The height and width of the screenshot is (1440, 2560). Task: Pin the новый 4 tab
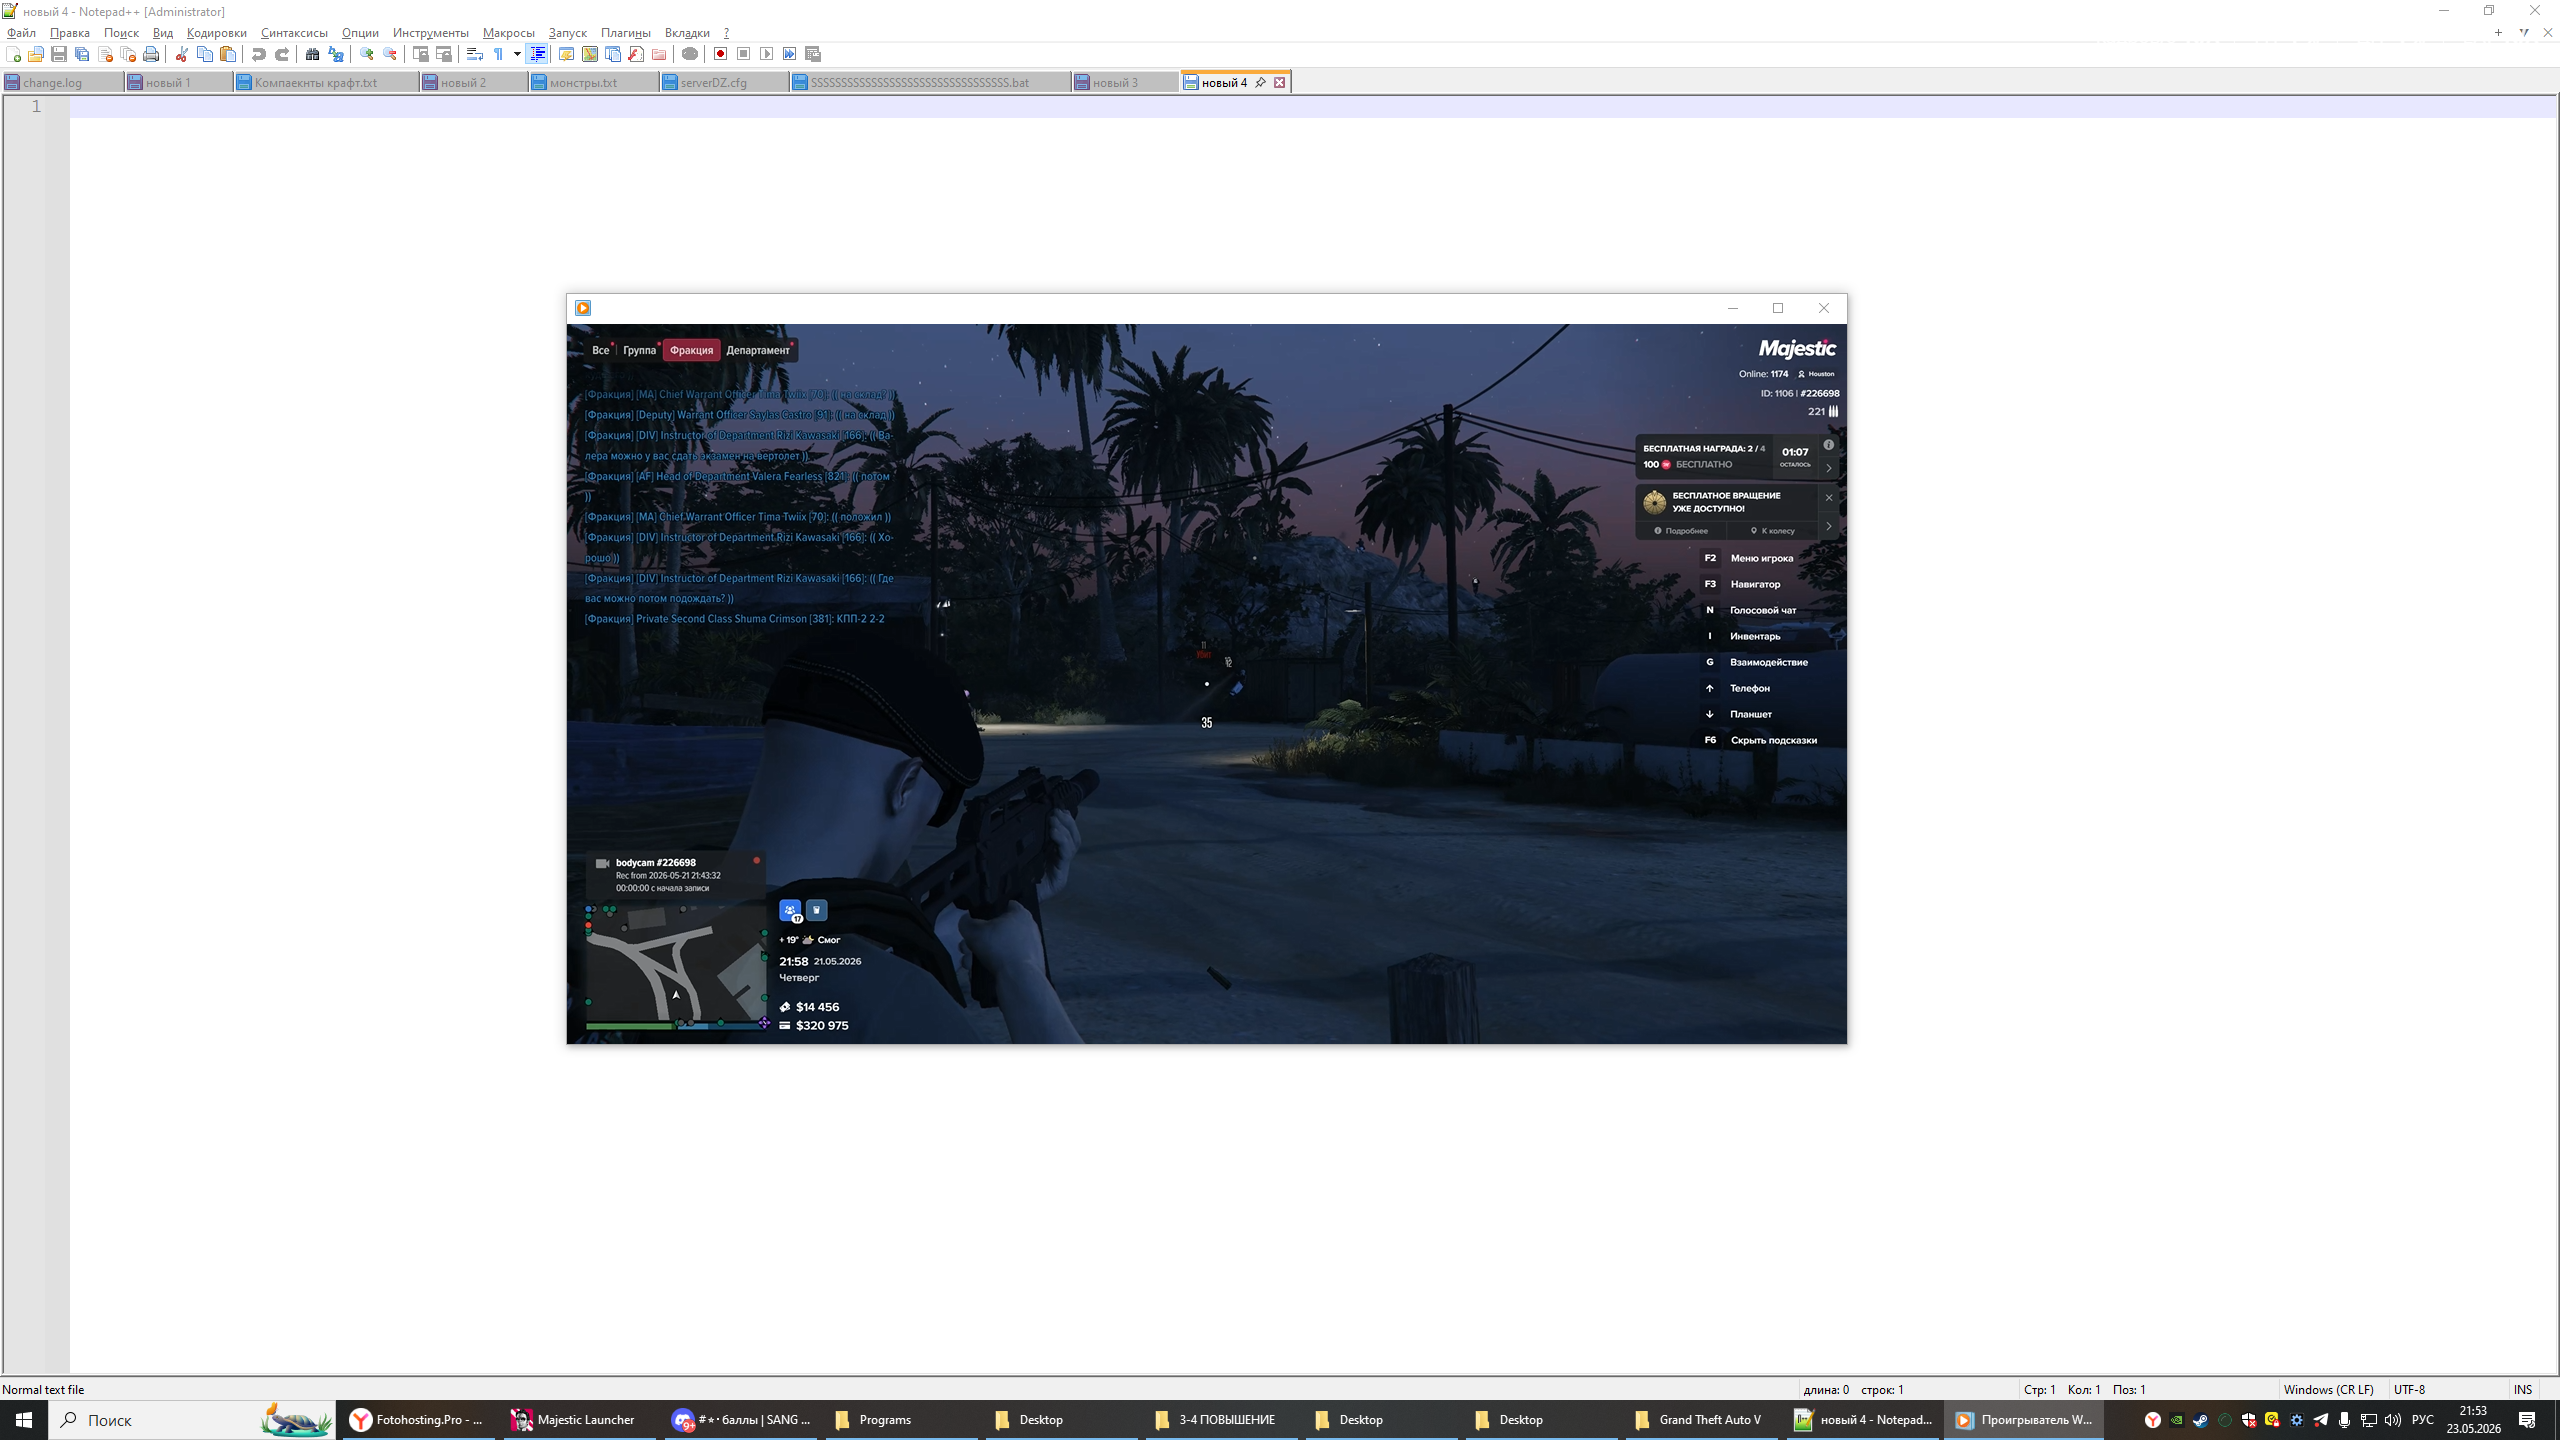1261,82
